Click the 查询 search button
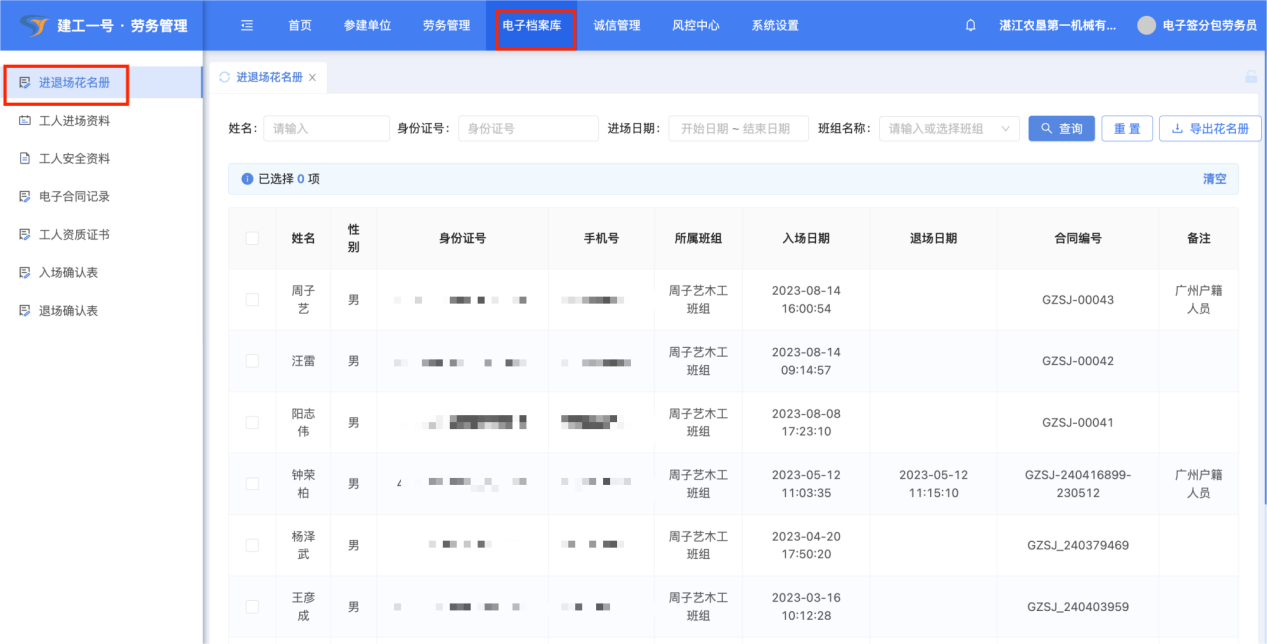Screen dimensions: 1267x644 (x=1061, y=129)
